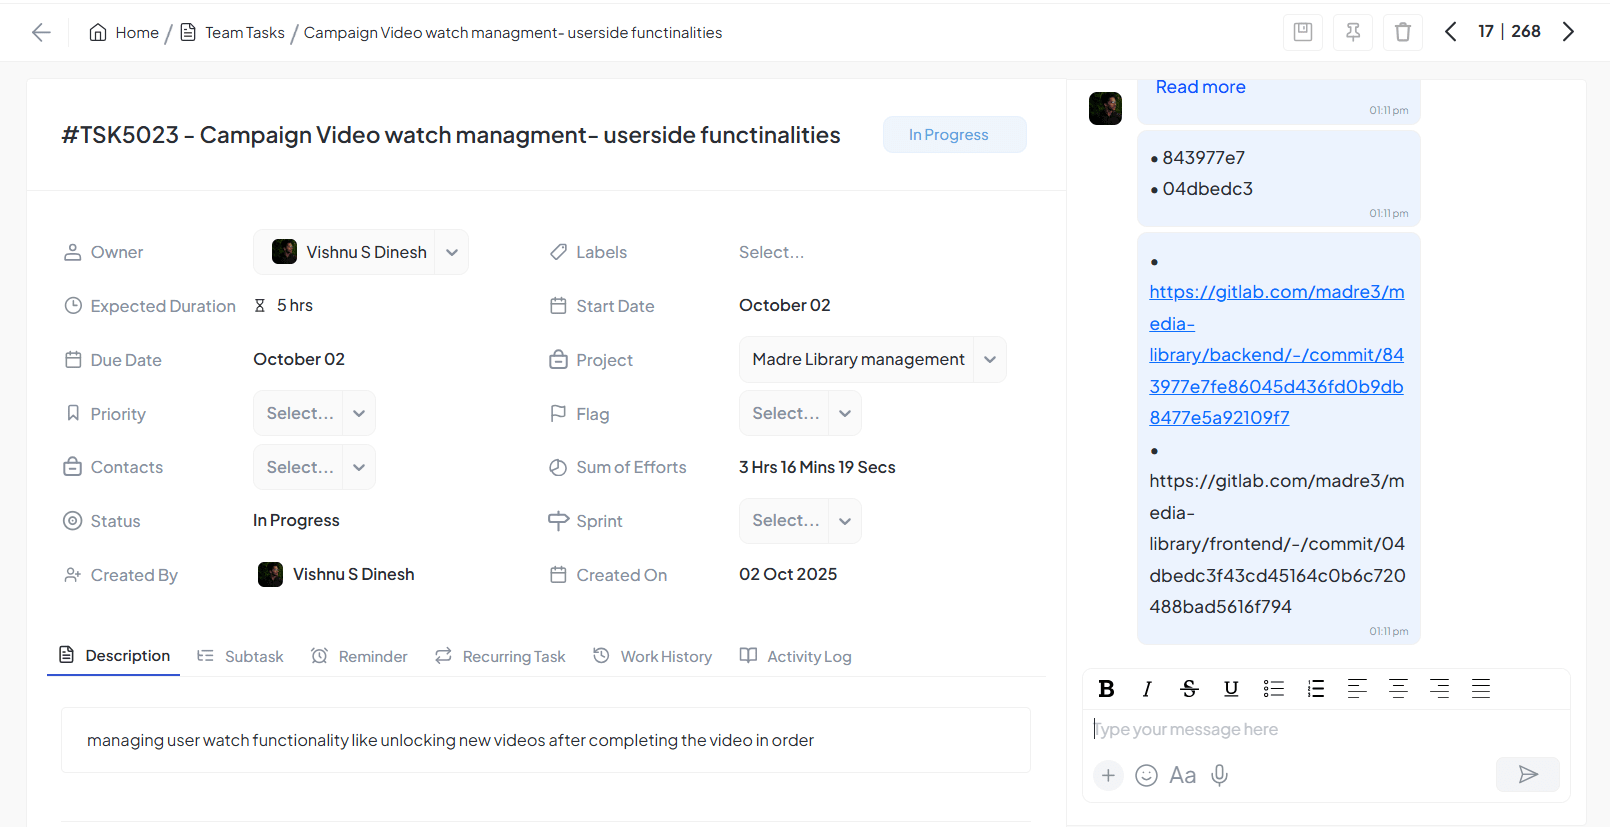Pin this task with the pin icon
Image resolution: width=1610 pixels, height=827 pixels.
[1353, 32]
